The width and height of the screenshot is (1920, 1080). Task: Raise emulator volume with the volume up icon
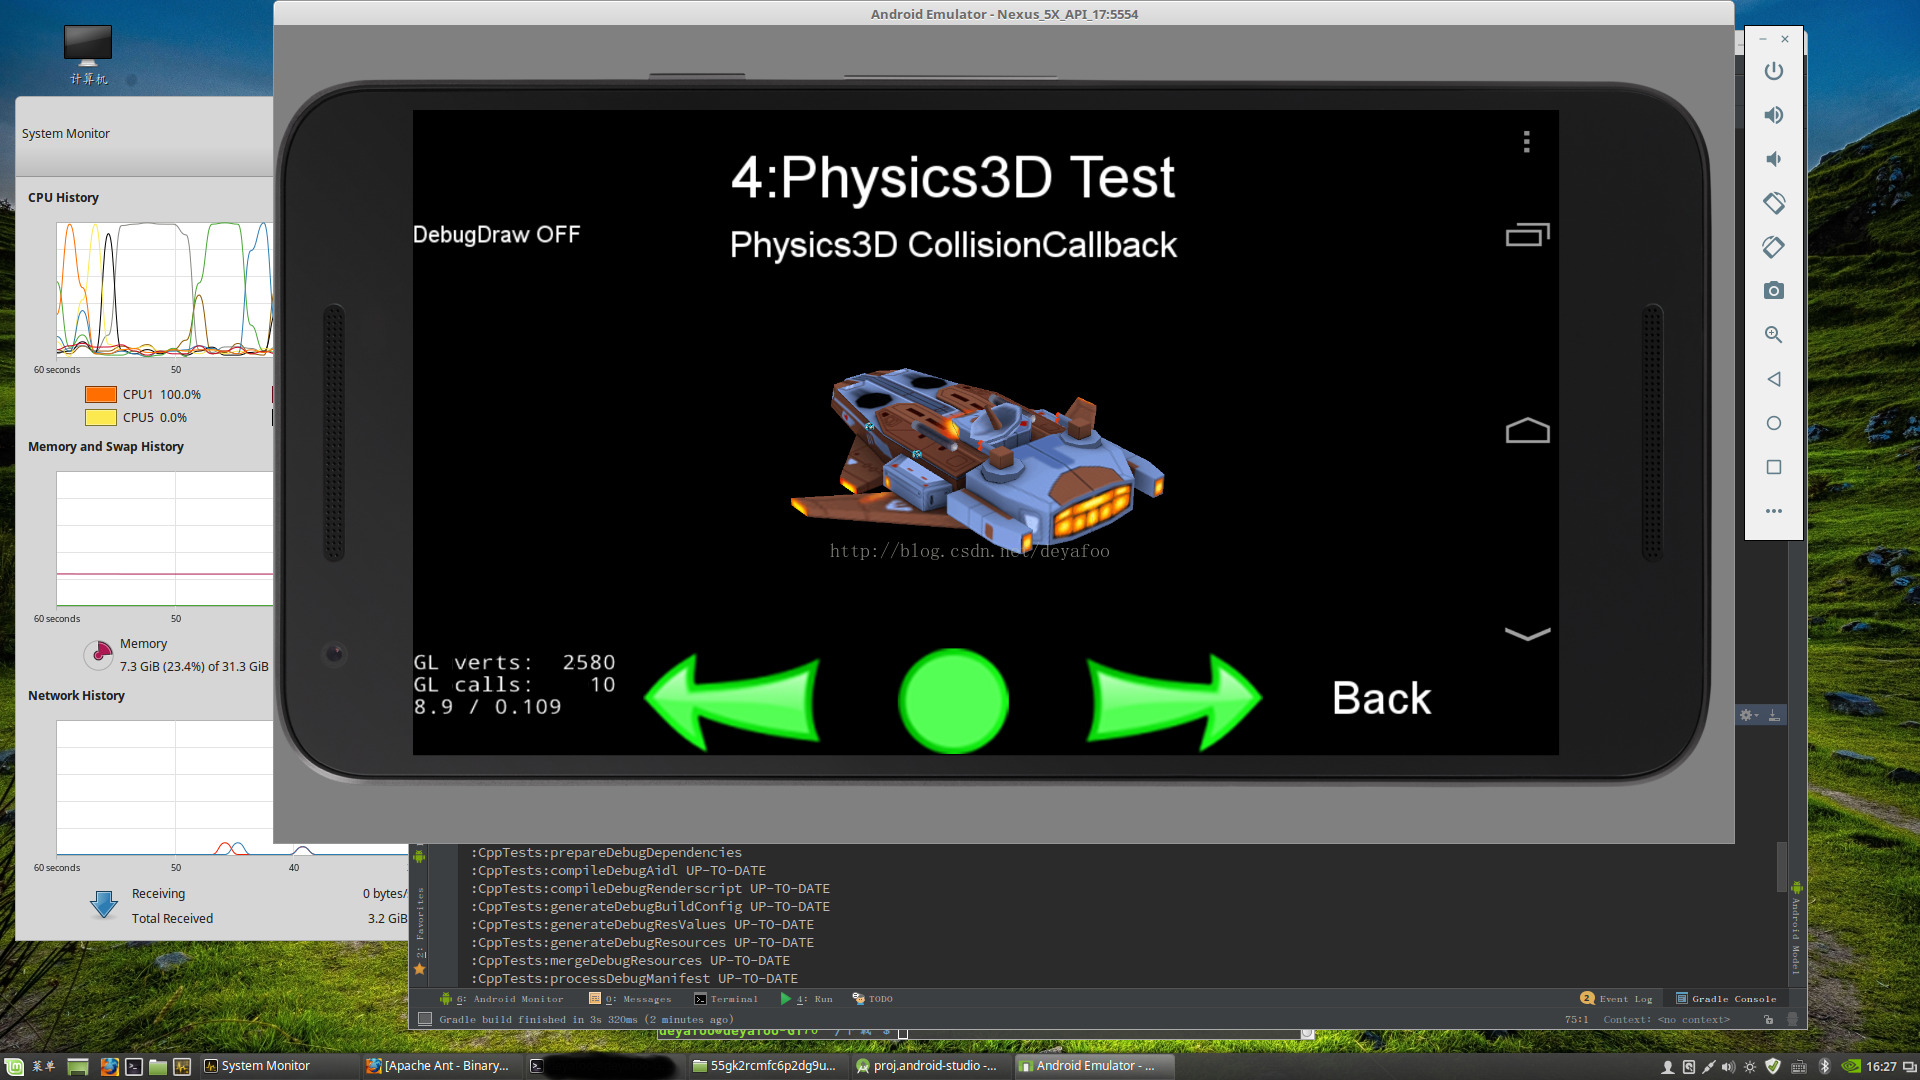pyautogui.click(x=1773, y=115)
